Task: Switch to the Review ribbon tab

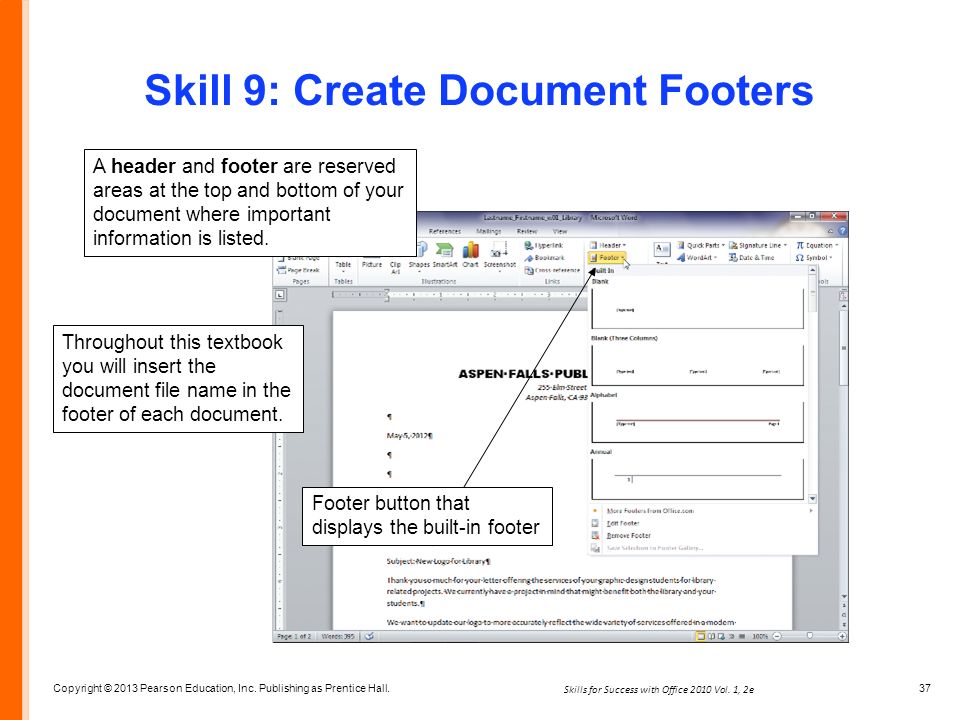Action: [x=527, y=231]
